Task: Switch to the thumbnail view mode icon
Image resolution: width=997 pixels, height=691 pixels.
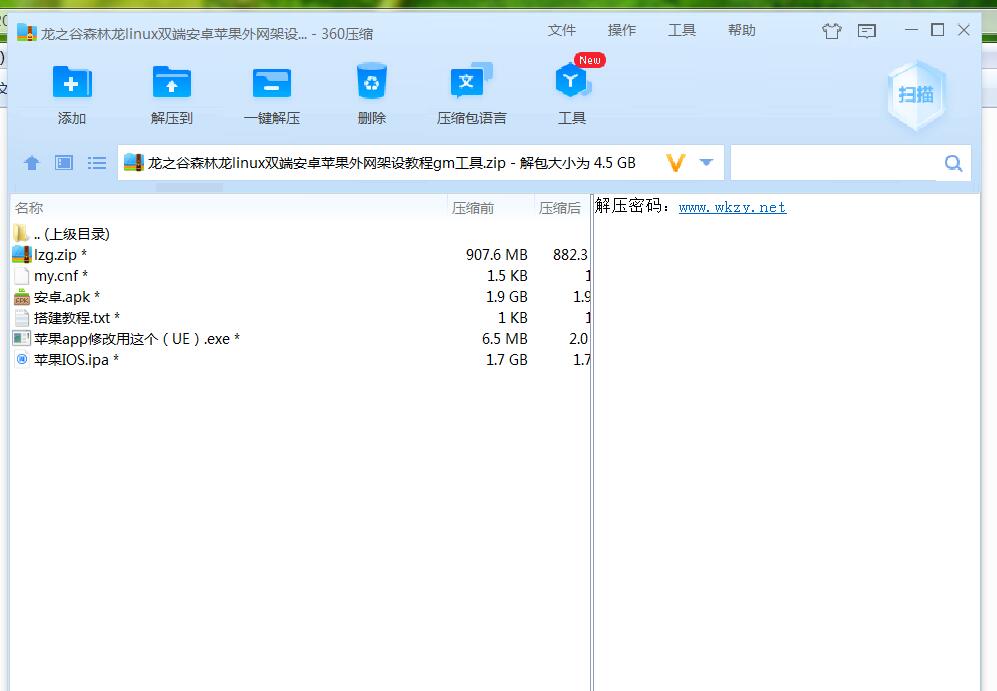Action: [x=64, y=163]
